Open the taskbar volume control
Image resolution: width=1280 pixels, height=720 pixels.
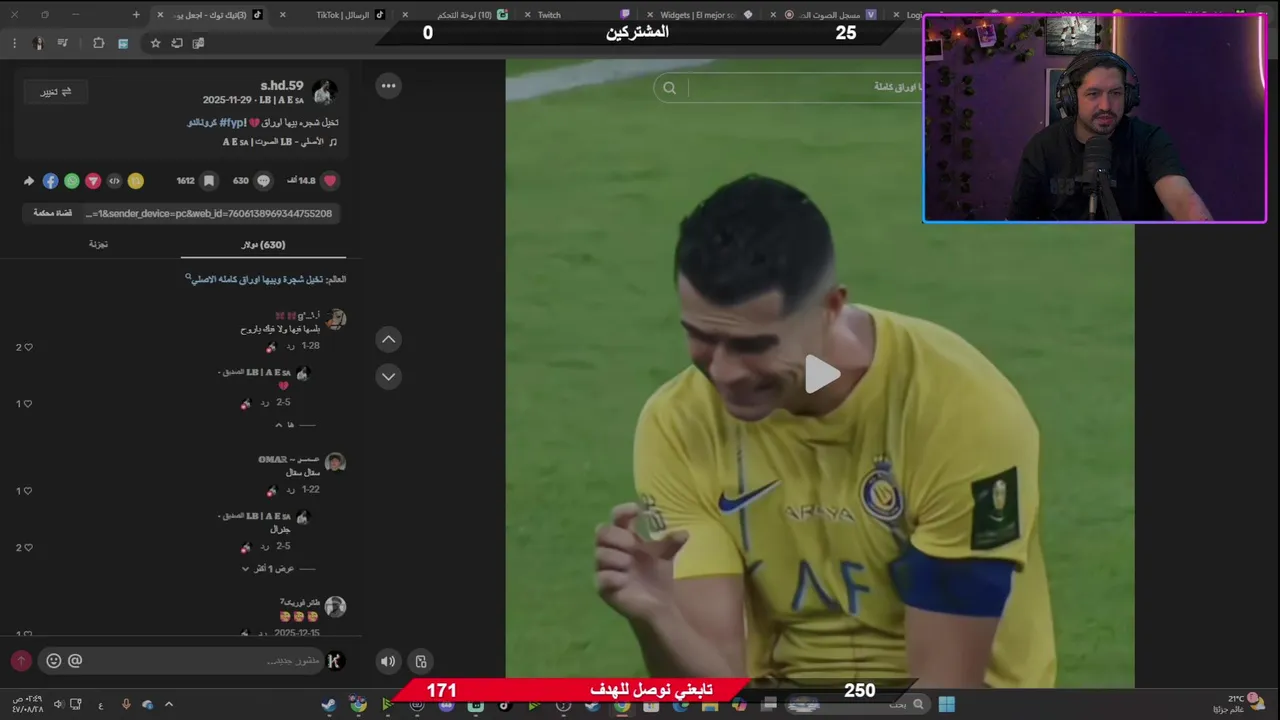58,705
